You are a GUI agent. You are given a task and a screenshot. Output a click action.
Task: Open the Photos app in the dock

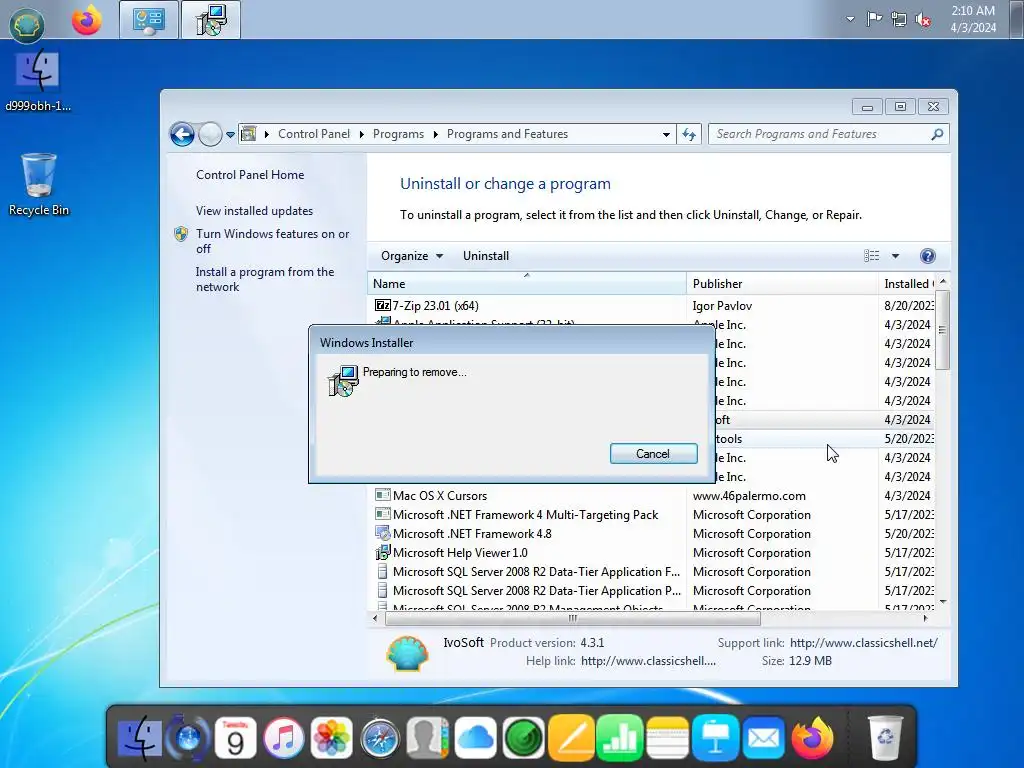coord(332,739)
